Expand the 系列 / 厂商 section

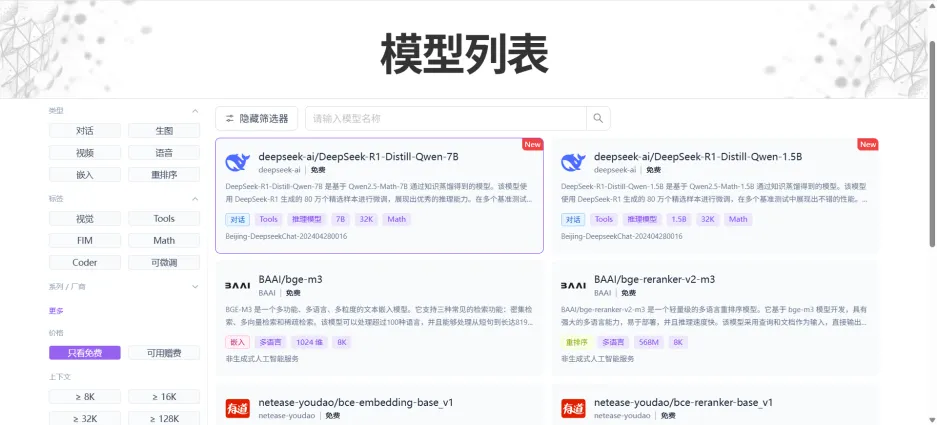click(195, 287)
